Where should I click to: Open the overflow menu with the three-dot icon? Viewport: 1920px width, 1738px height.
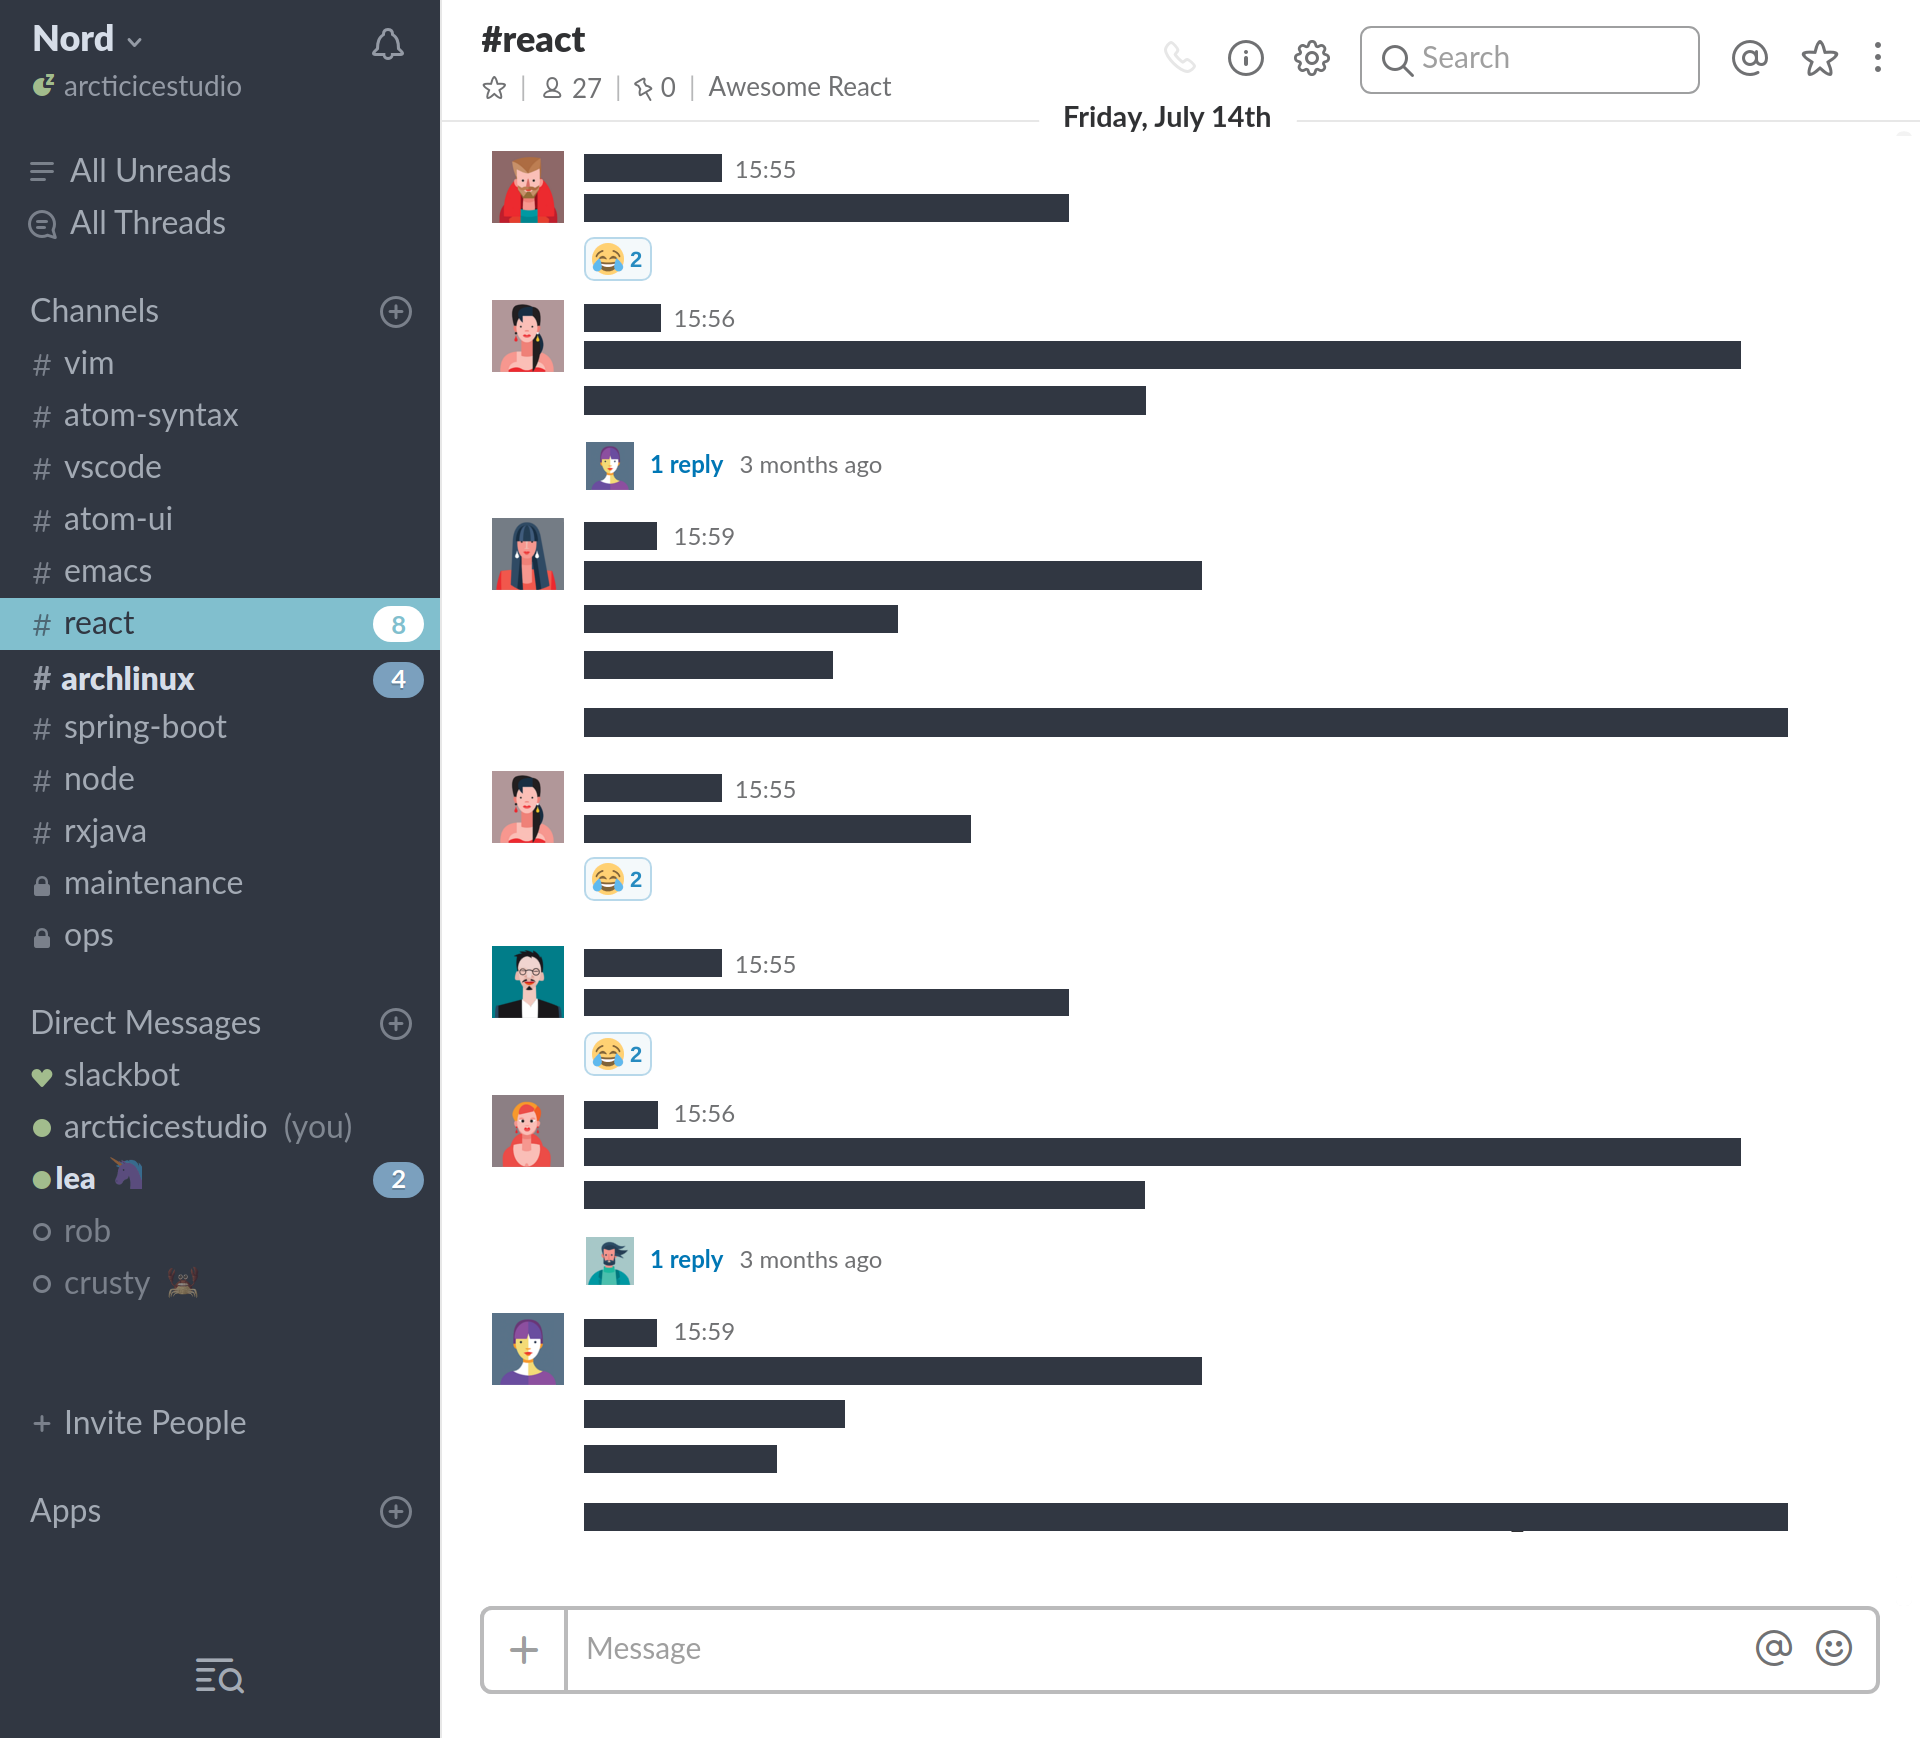pos(1885,59)
